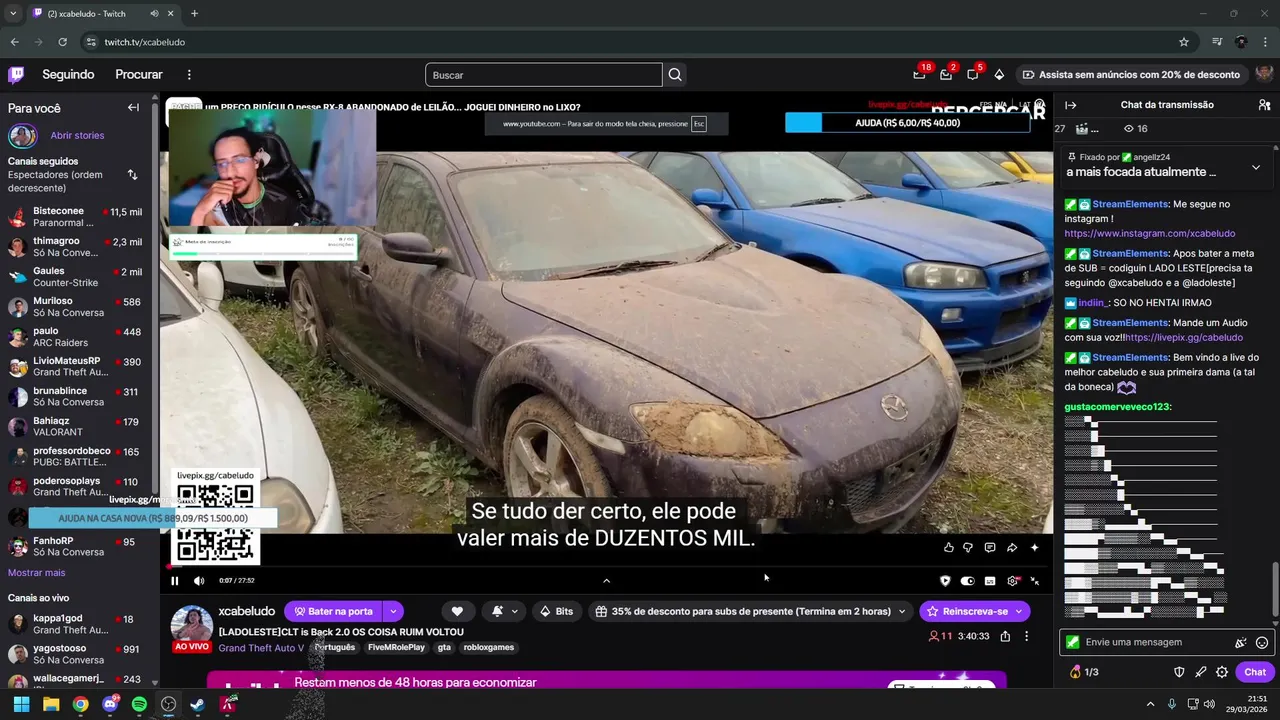
Task: Toggle the heart follow button
Action: (457, 611)
